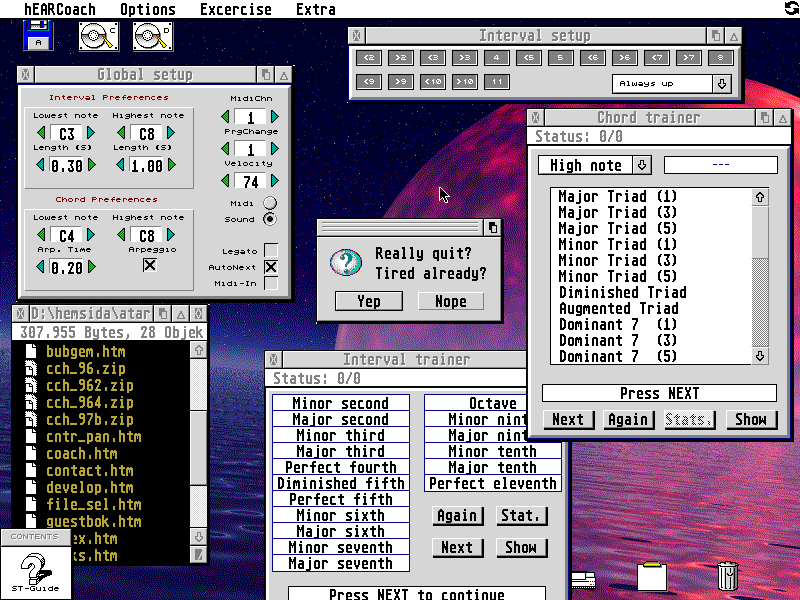Open the Options menu
The image size is (800, 600).
pos(148,9)
